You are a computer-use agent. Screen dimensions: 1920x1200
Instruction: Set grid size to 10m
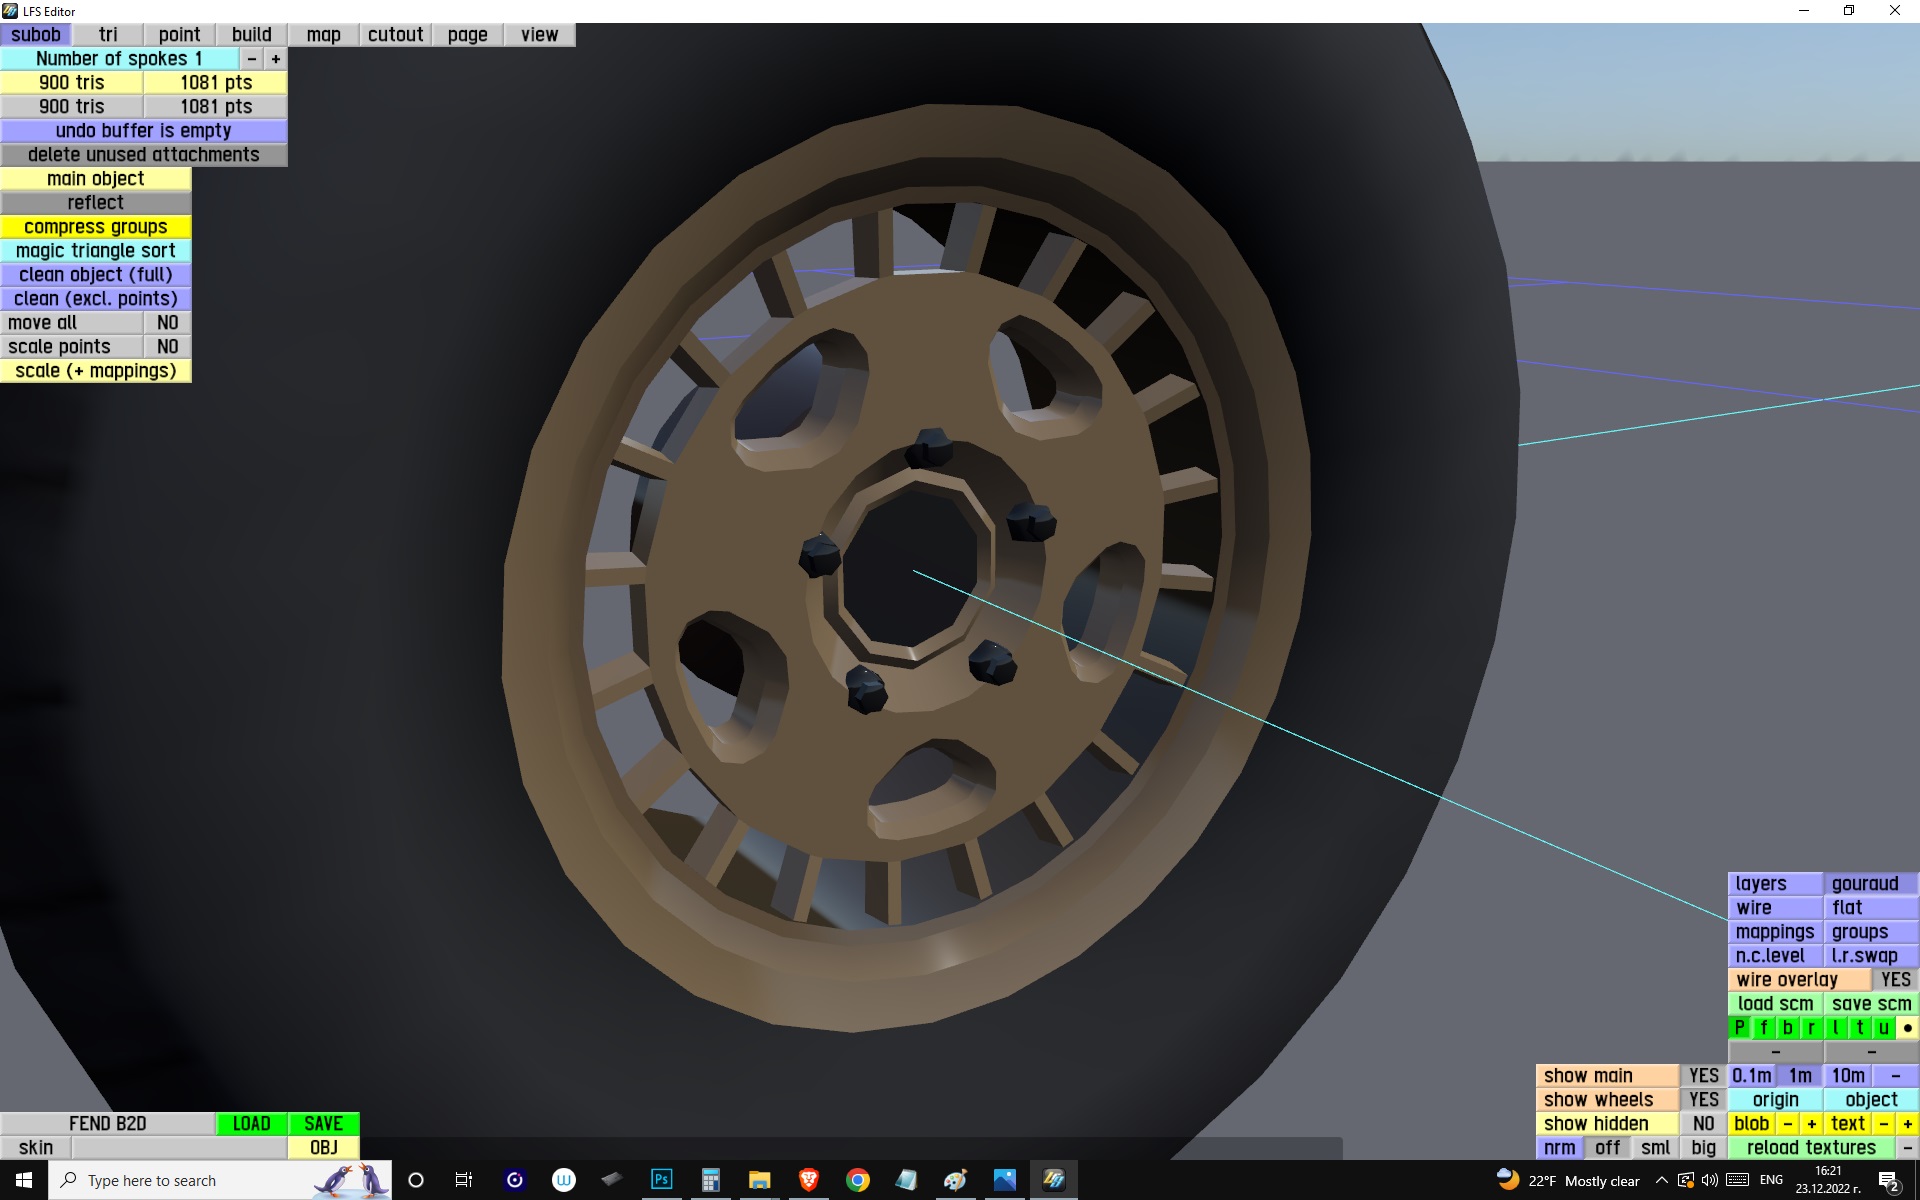[x=1847, y=1075]
